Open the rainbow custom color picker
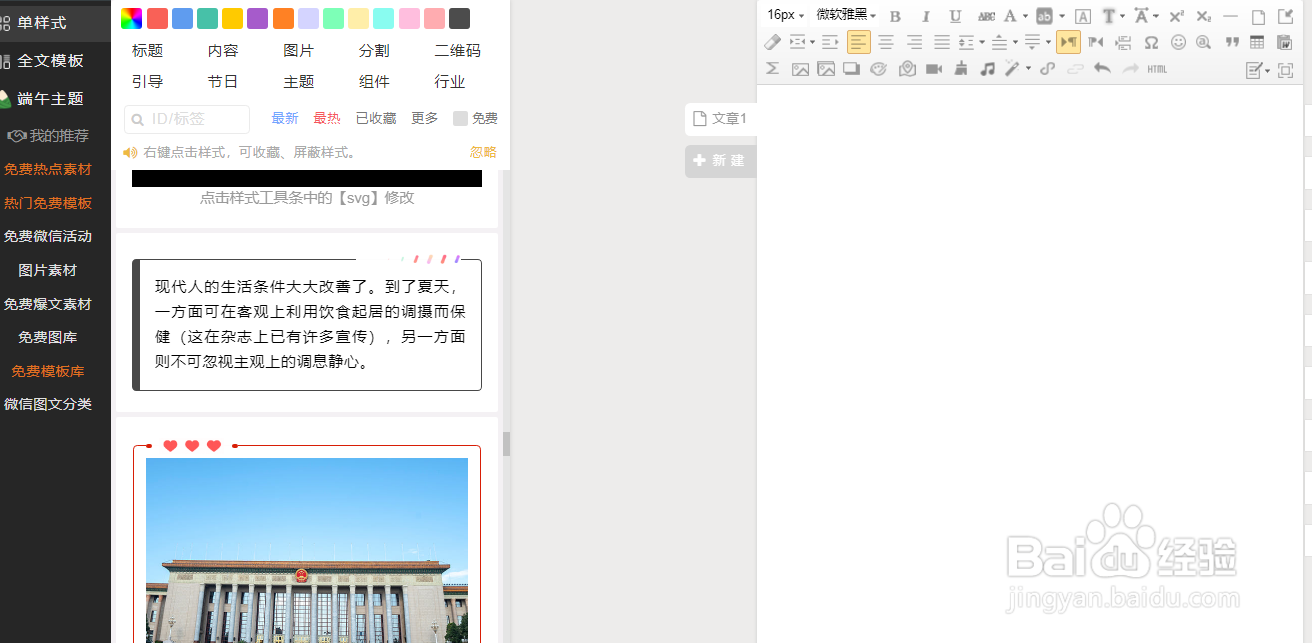The height and width of the screenshot is (643, 1312). (x=131, y=18)
